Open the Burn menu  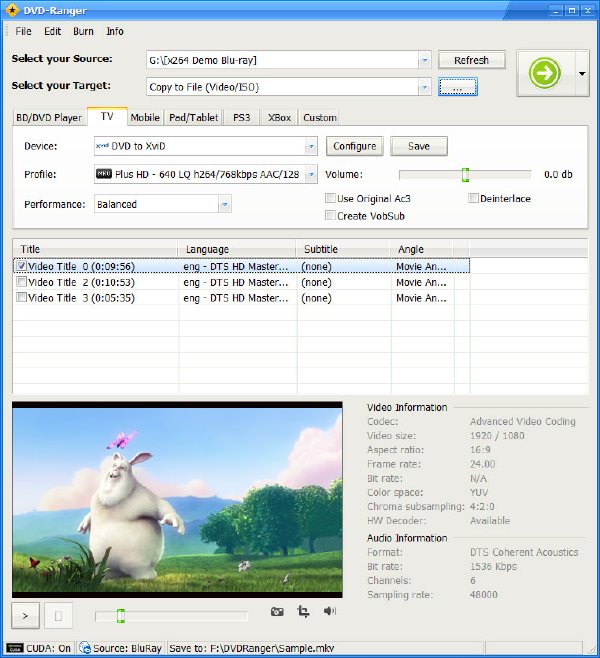coord(83,31)
